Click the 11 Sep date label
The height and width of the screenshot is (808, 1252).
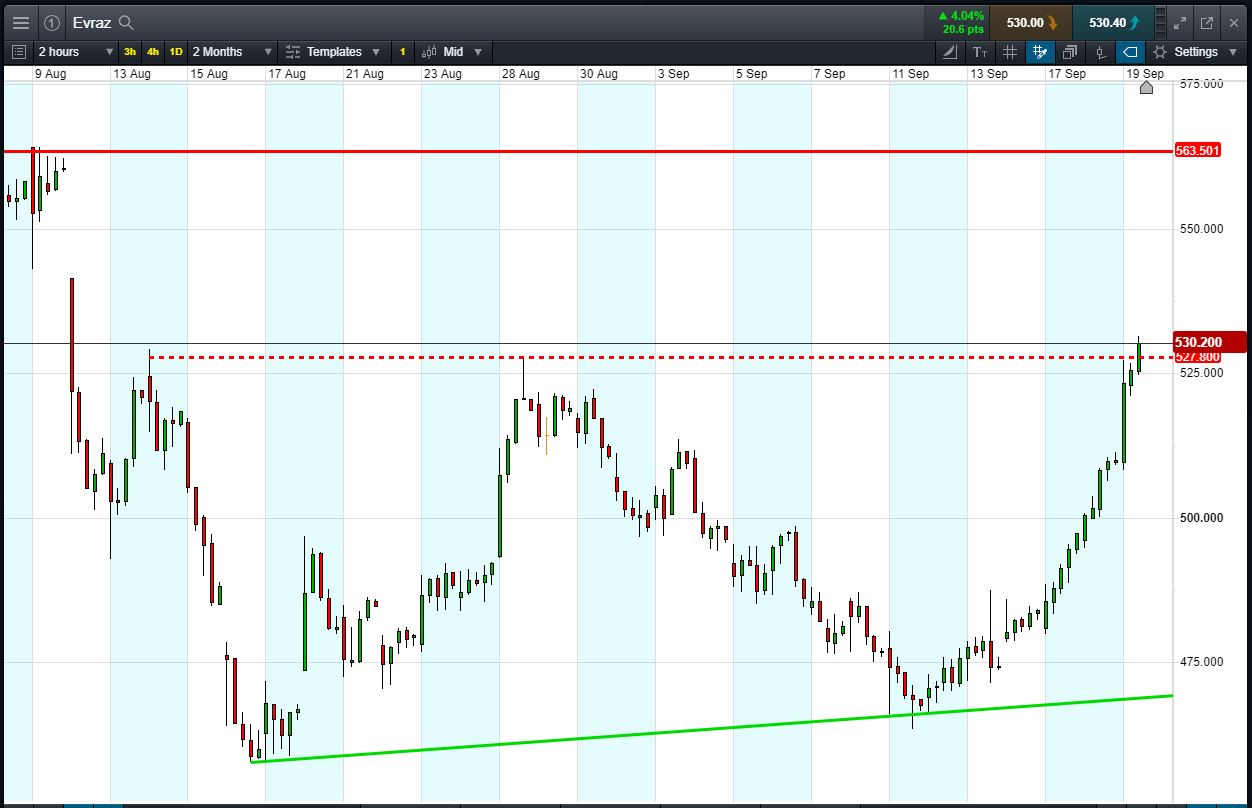(x=911, y=73)
